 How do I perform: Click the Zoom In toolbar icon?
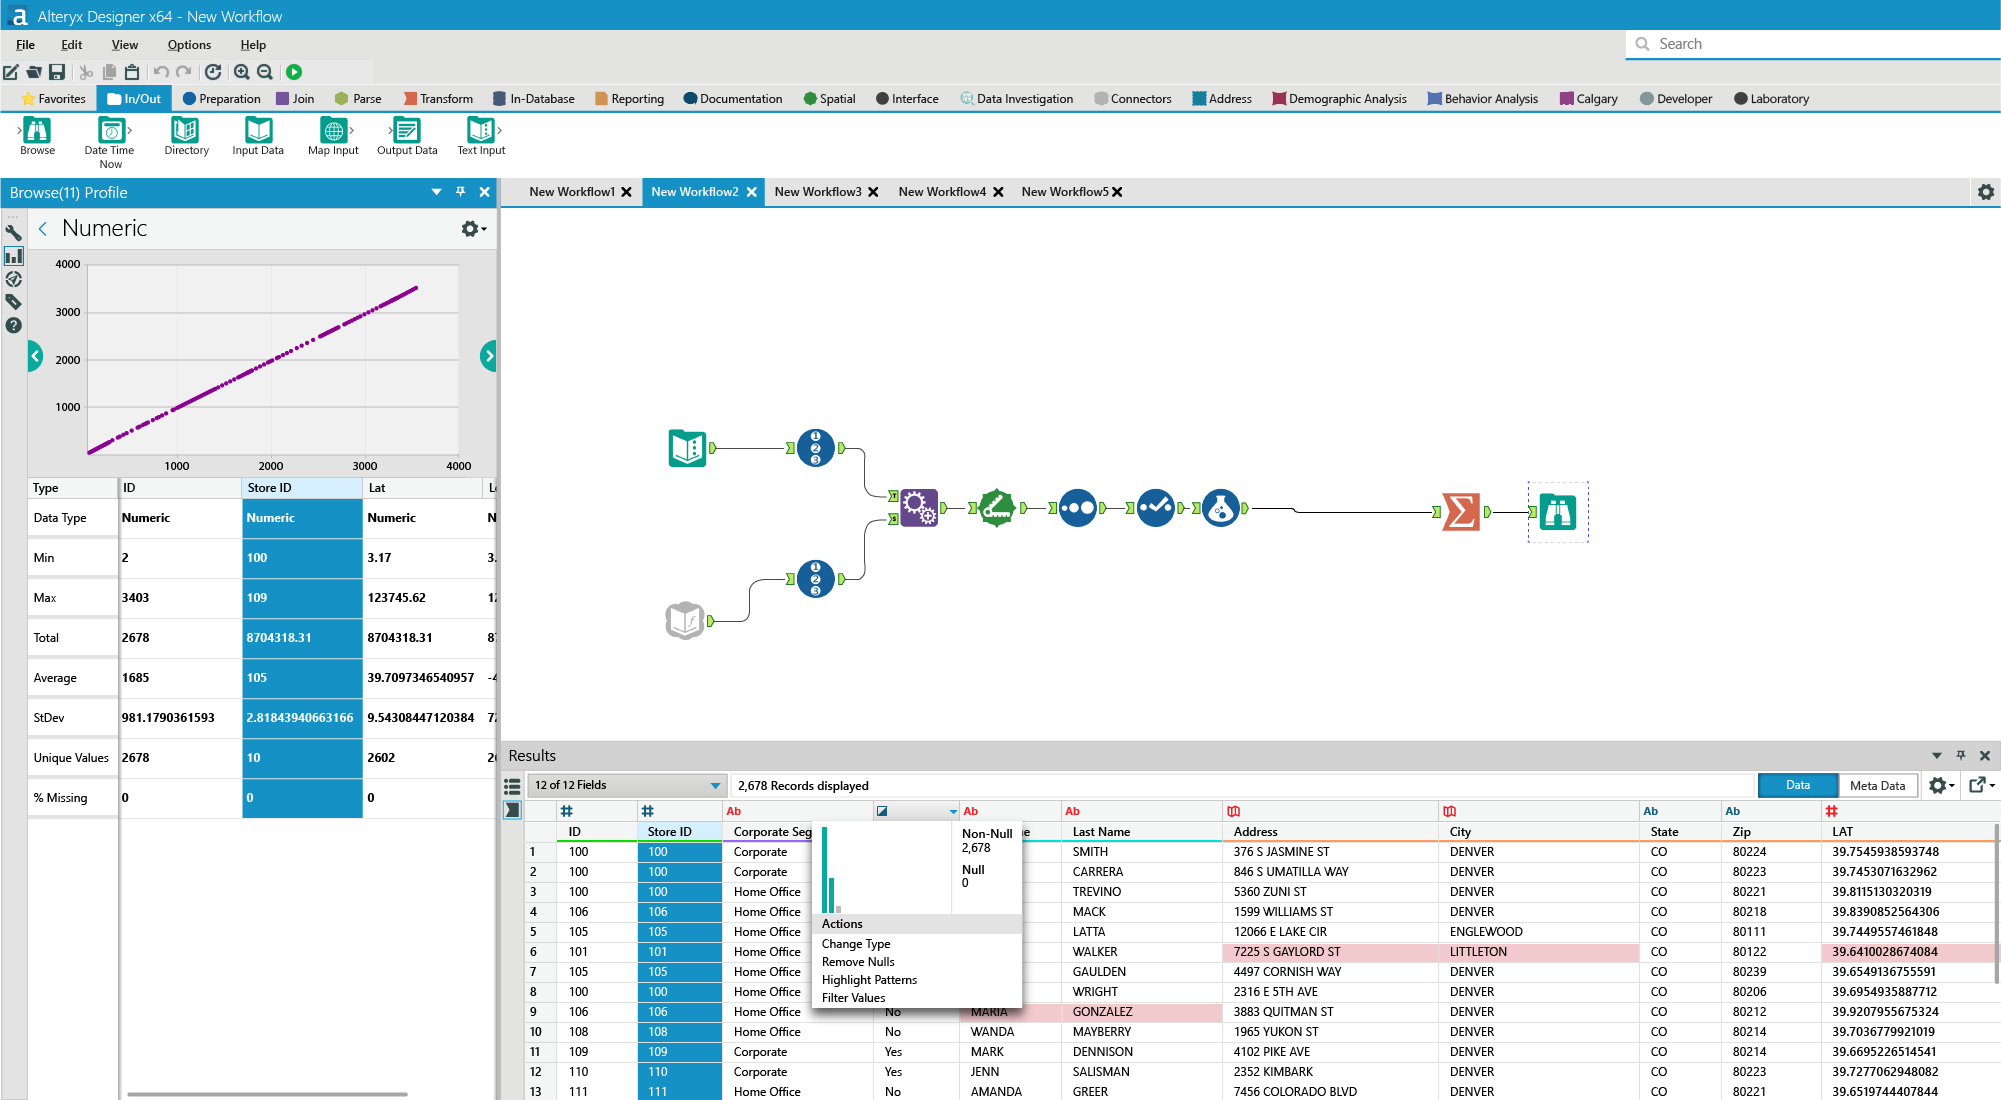coord(242,72)
